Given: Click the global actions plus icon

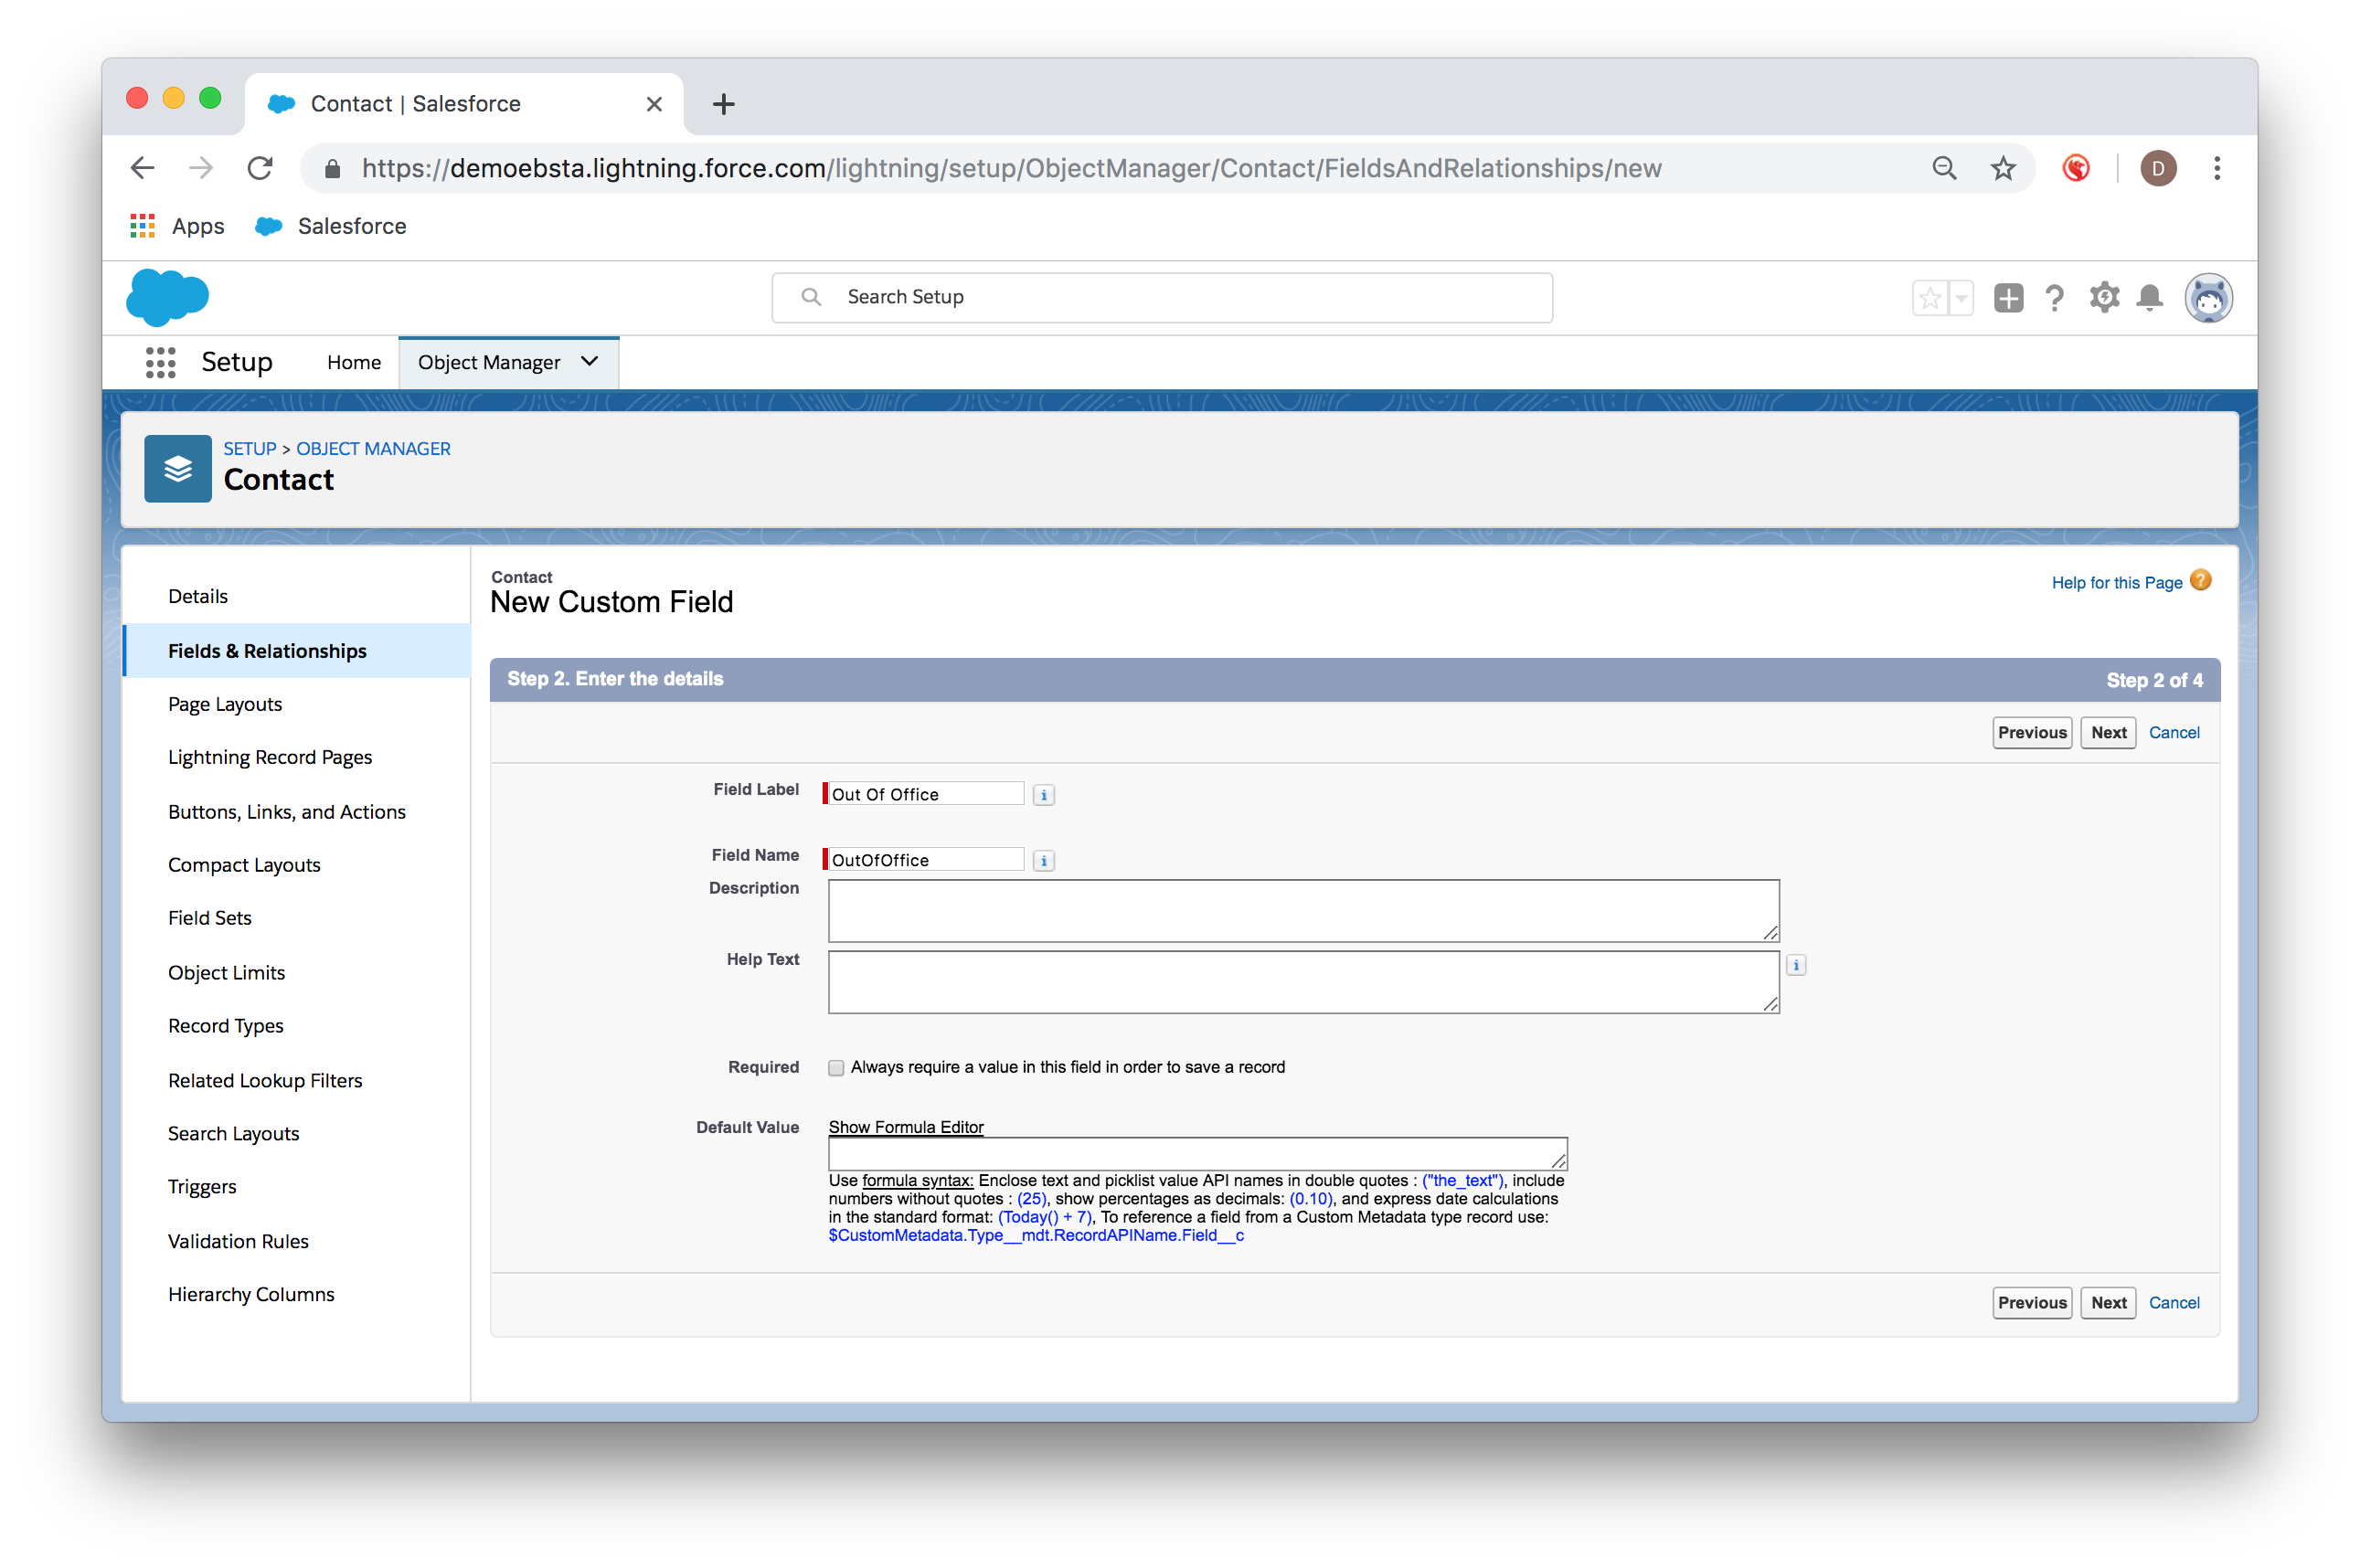Looking at the screenshot, I should (2008, 297).
